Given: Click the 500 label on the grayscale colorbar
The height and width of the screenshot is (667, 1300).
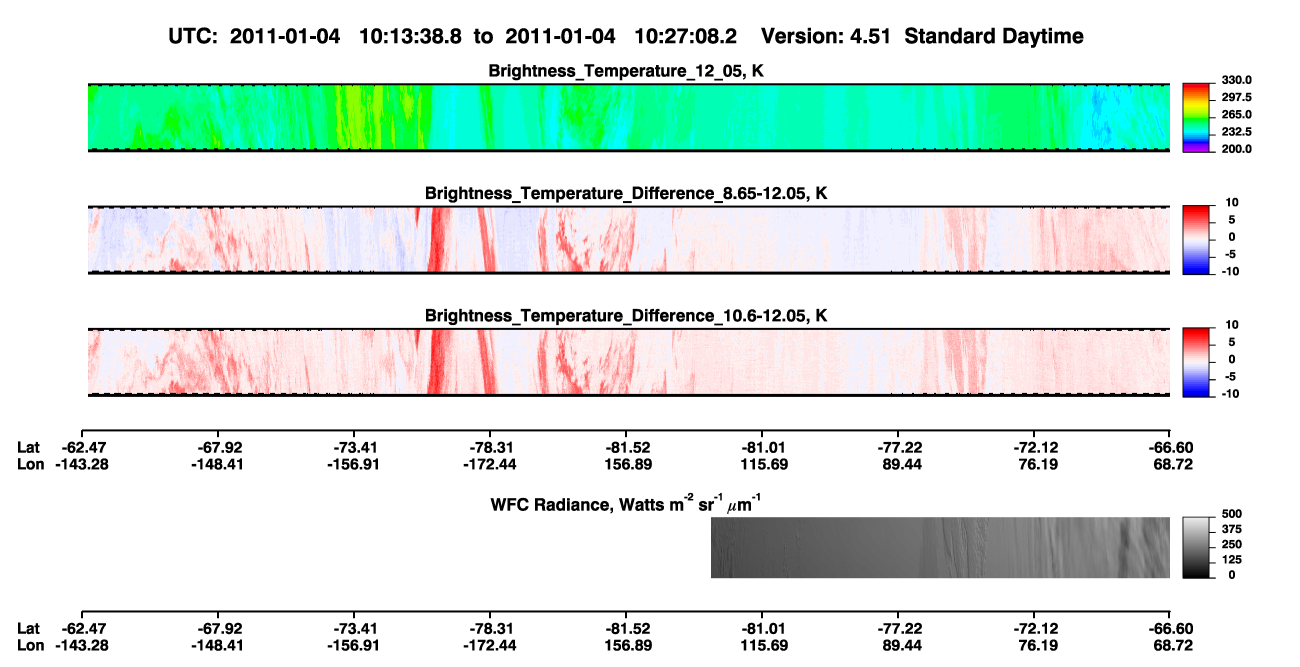Looking at the screenshot, I should (x=1230, y=514).
